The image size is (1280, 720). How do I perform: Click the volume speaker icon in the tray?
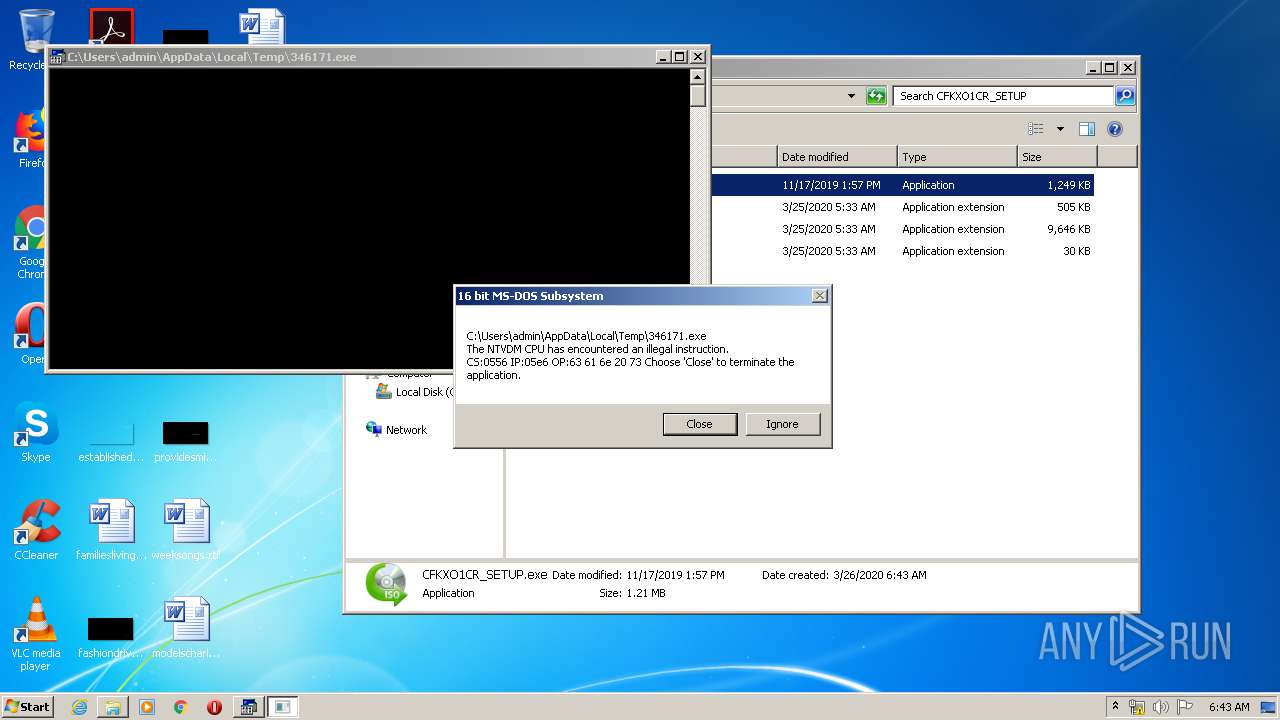(1161, 707)
